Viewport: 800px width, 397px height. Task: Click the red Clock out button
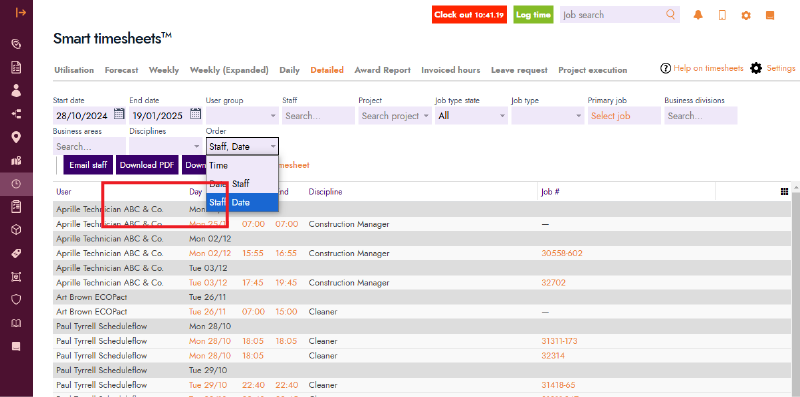coord(469,15)
